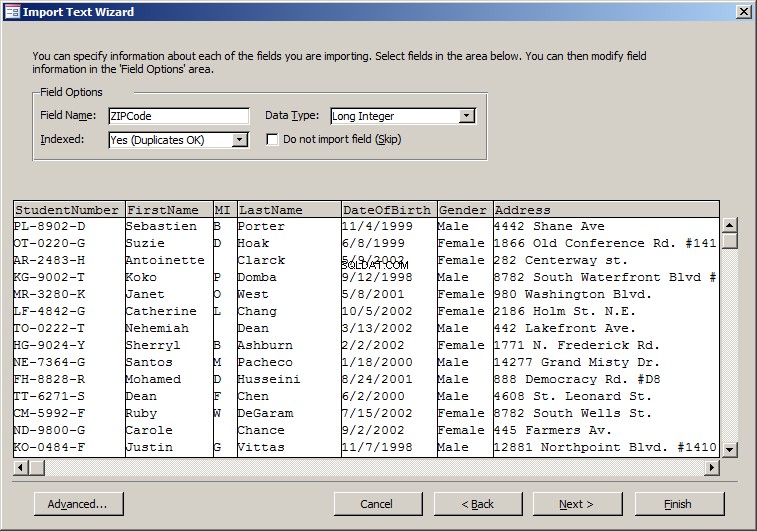The height and width of the screenshot is (531, 757).
Task: Open the Data Type dropdown arrow
Action: tap(466, 116)
